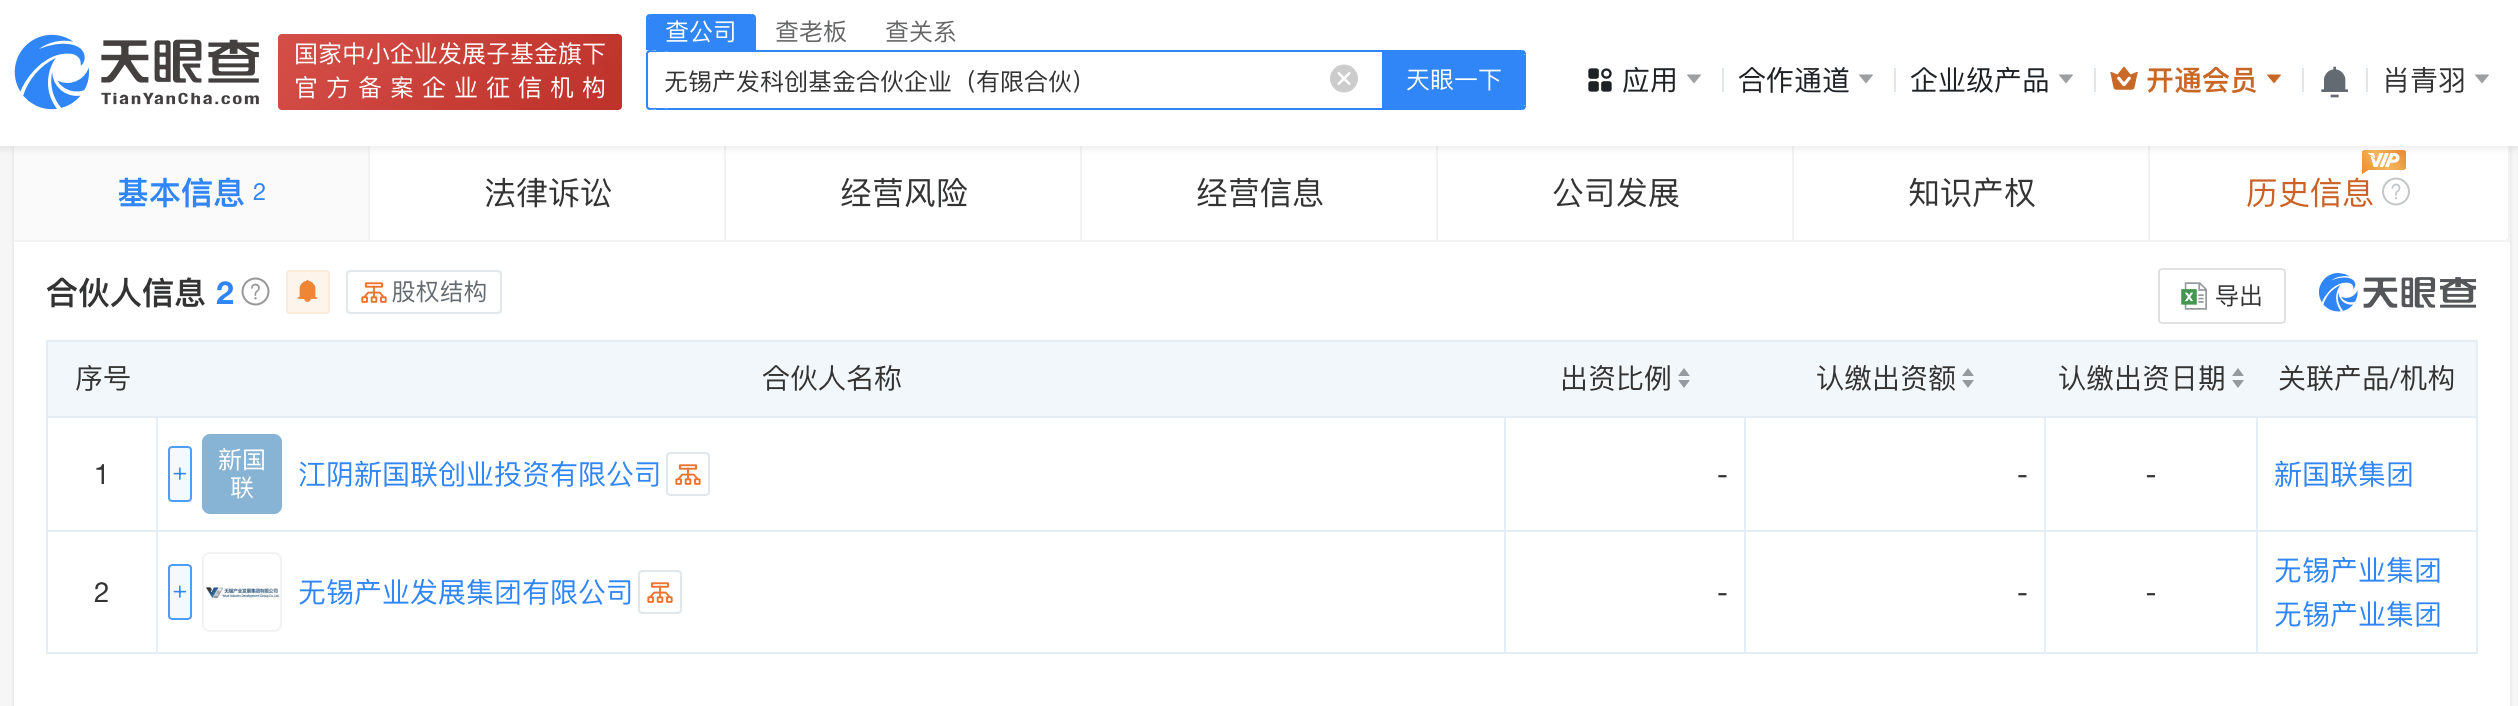The height and width of the screenshot is (706, 2518).
Task: Click the 新国联 company logo thumbnail
Action: tap(242, 474)
